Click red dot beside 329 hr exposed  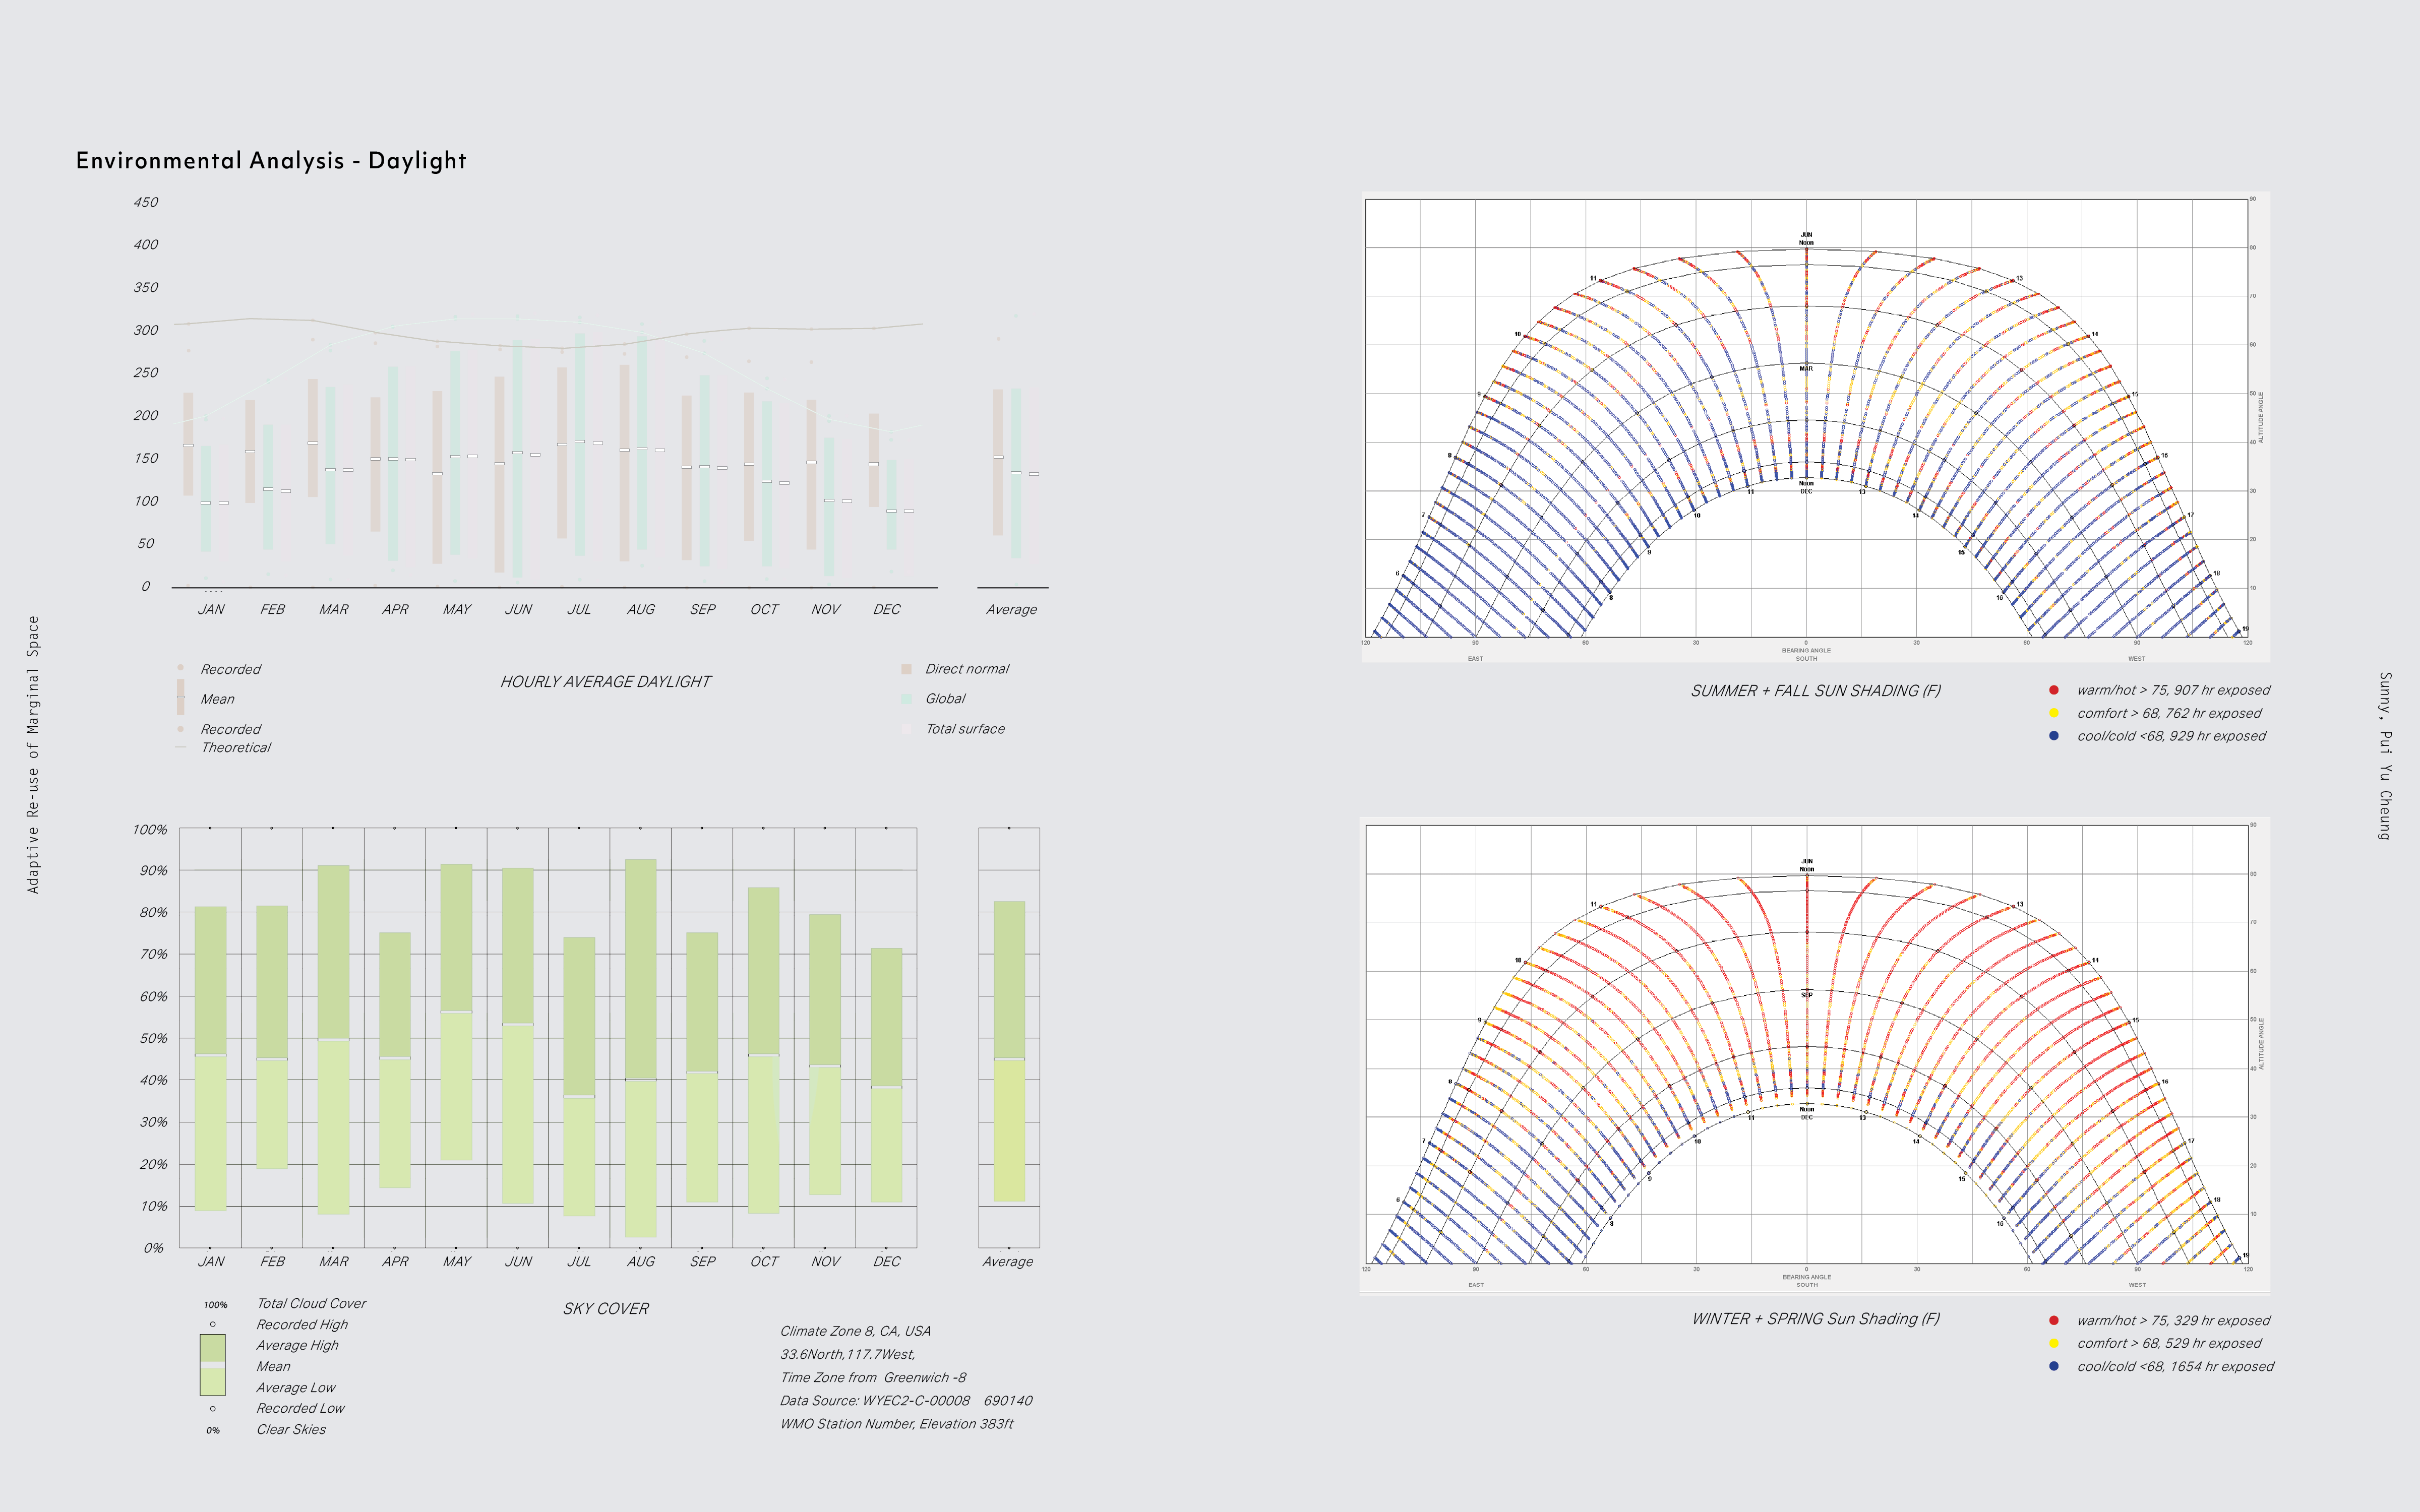pos(2054,1320)
